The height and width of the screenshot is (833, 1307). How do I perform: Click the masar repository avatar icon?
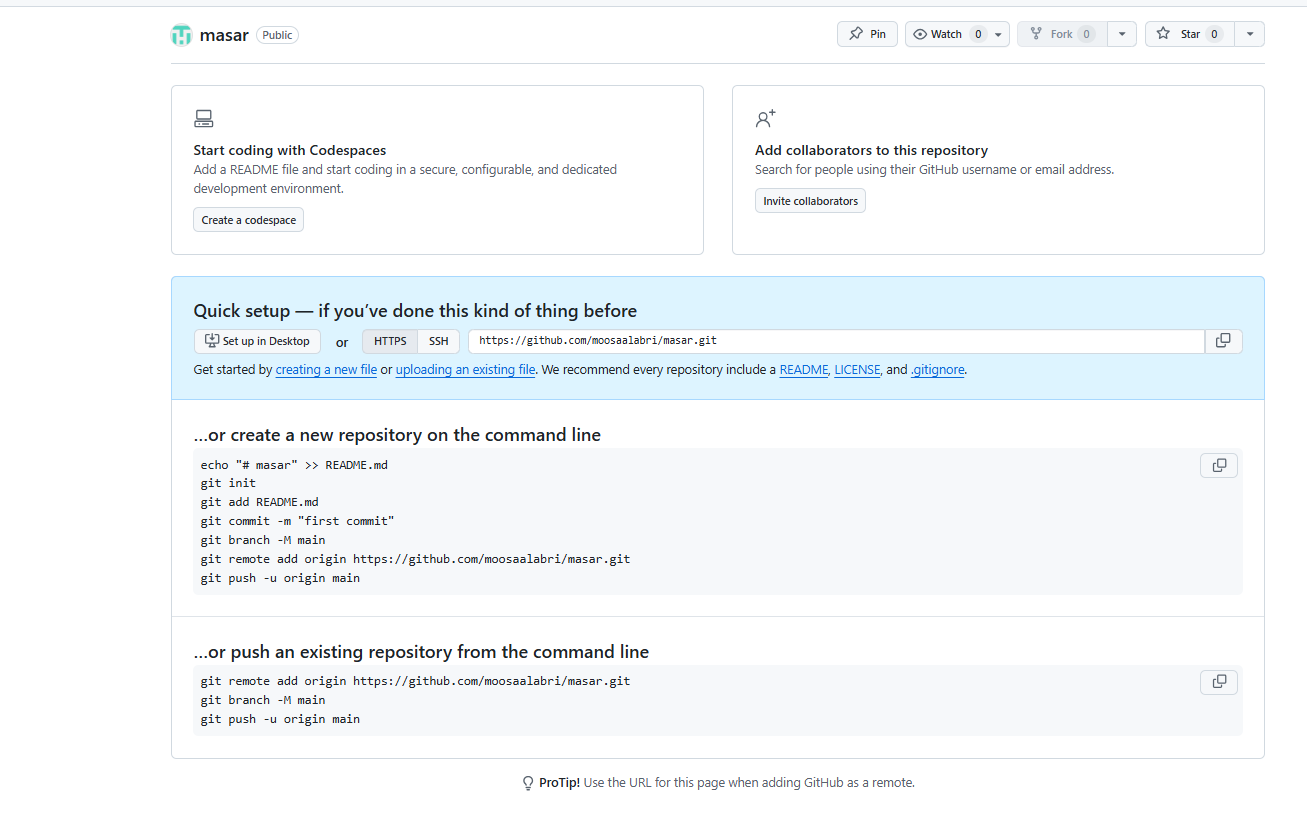tap(181, 35)
